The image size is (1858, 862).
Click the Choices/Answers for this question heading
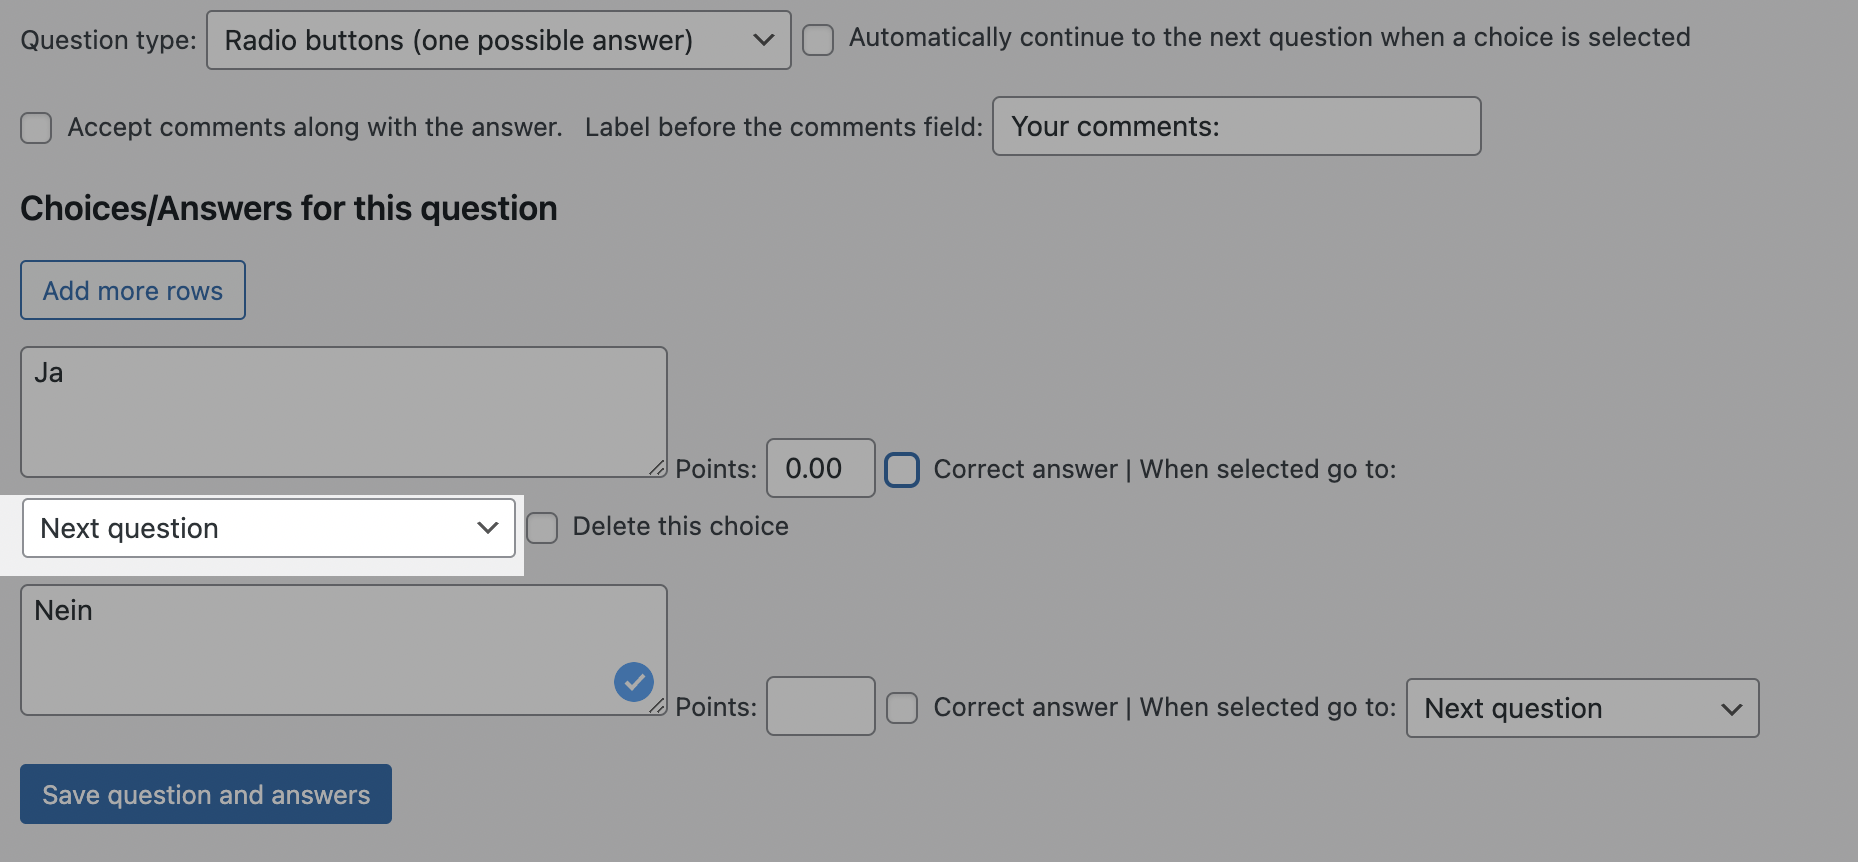pyautogui.click(x=289, y=208)
